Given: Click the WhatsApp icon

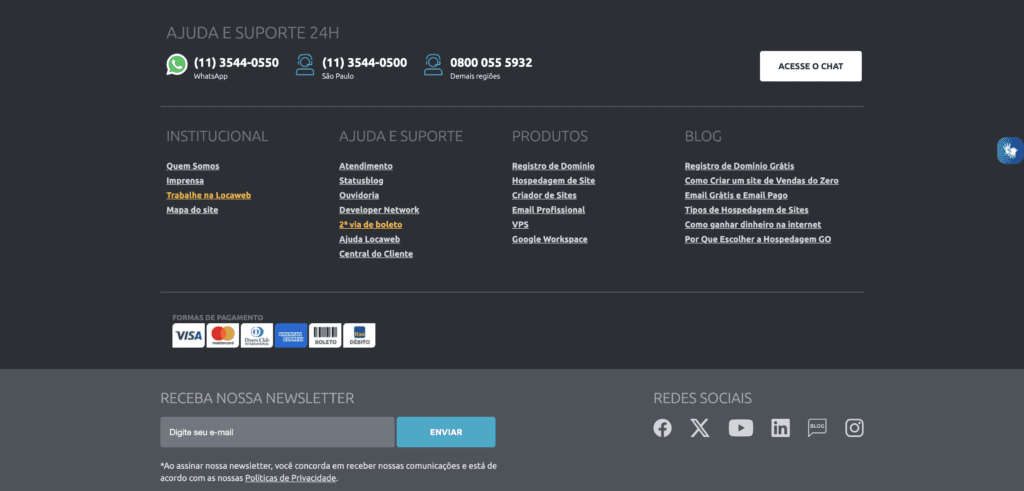Looking at the screenshot, I should [x=177, y=65].
